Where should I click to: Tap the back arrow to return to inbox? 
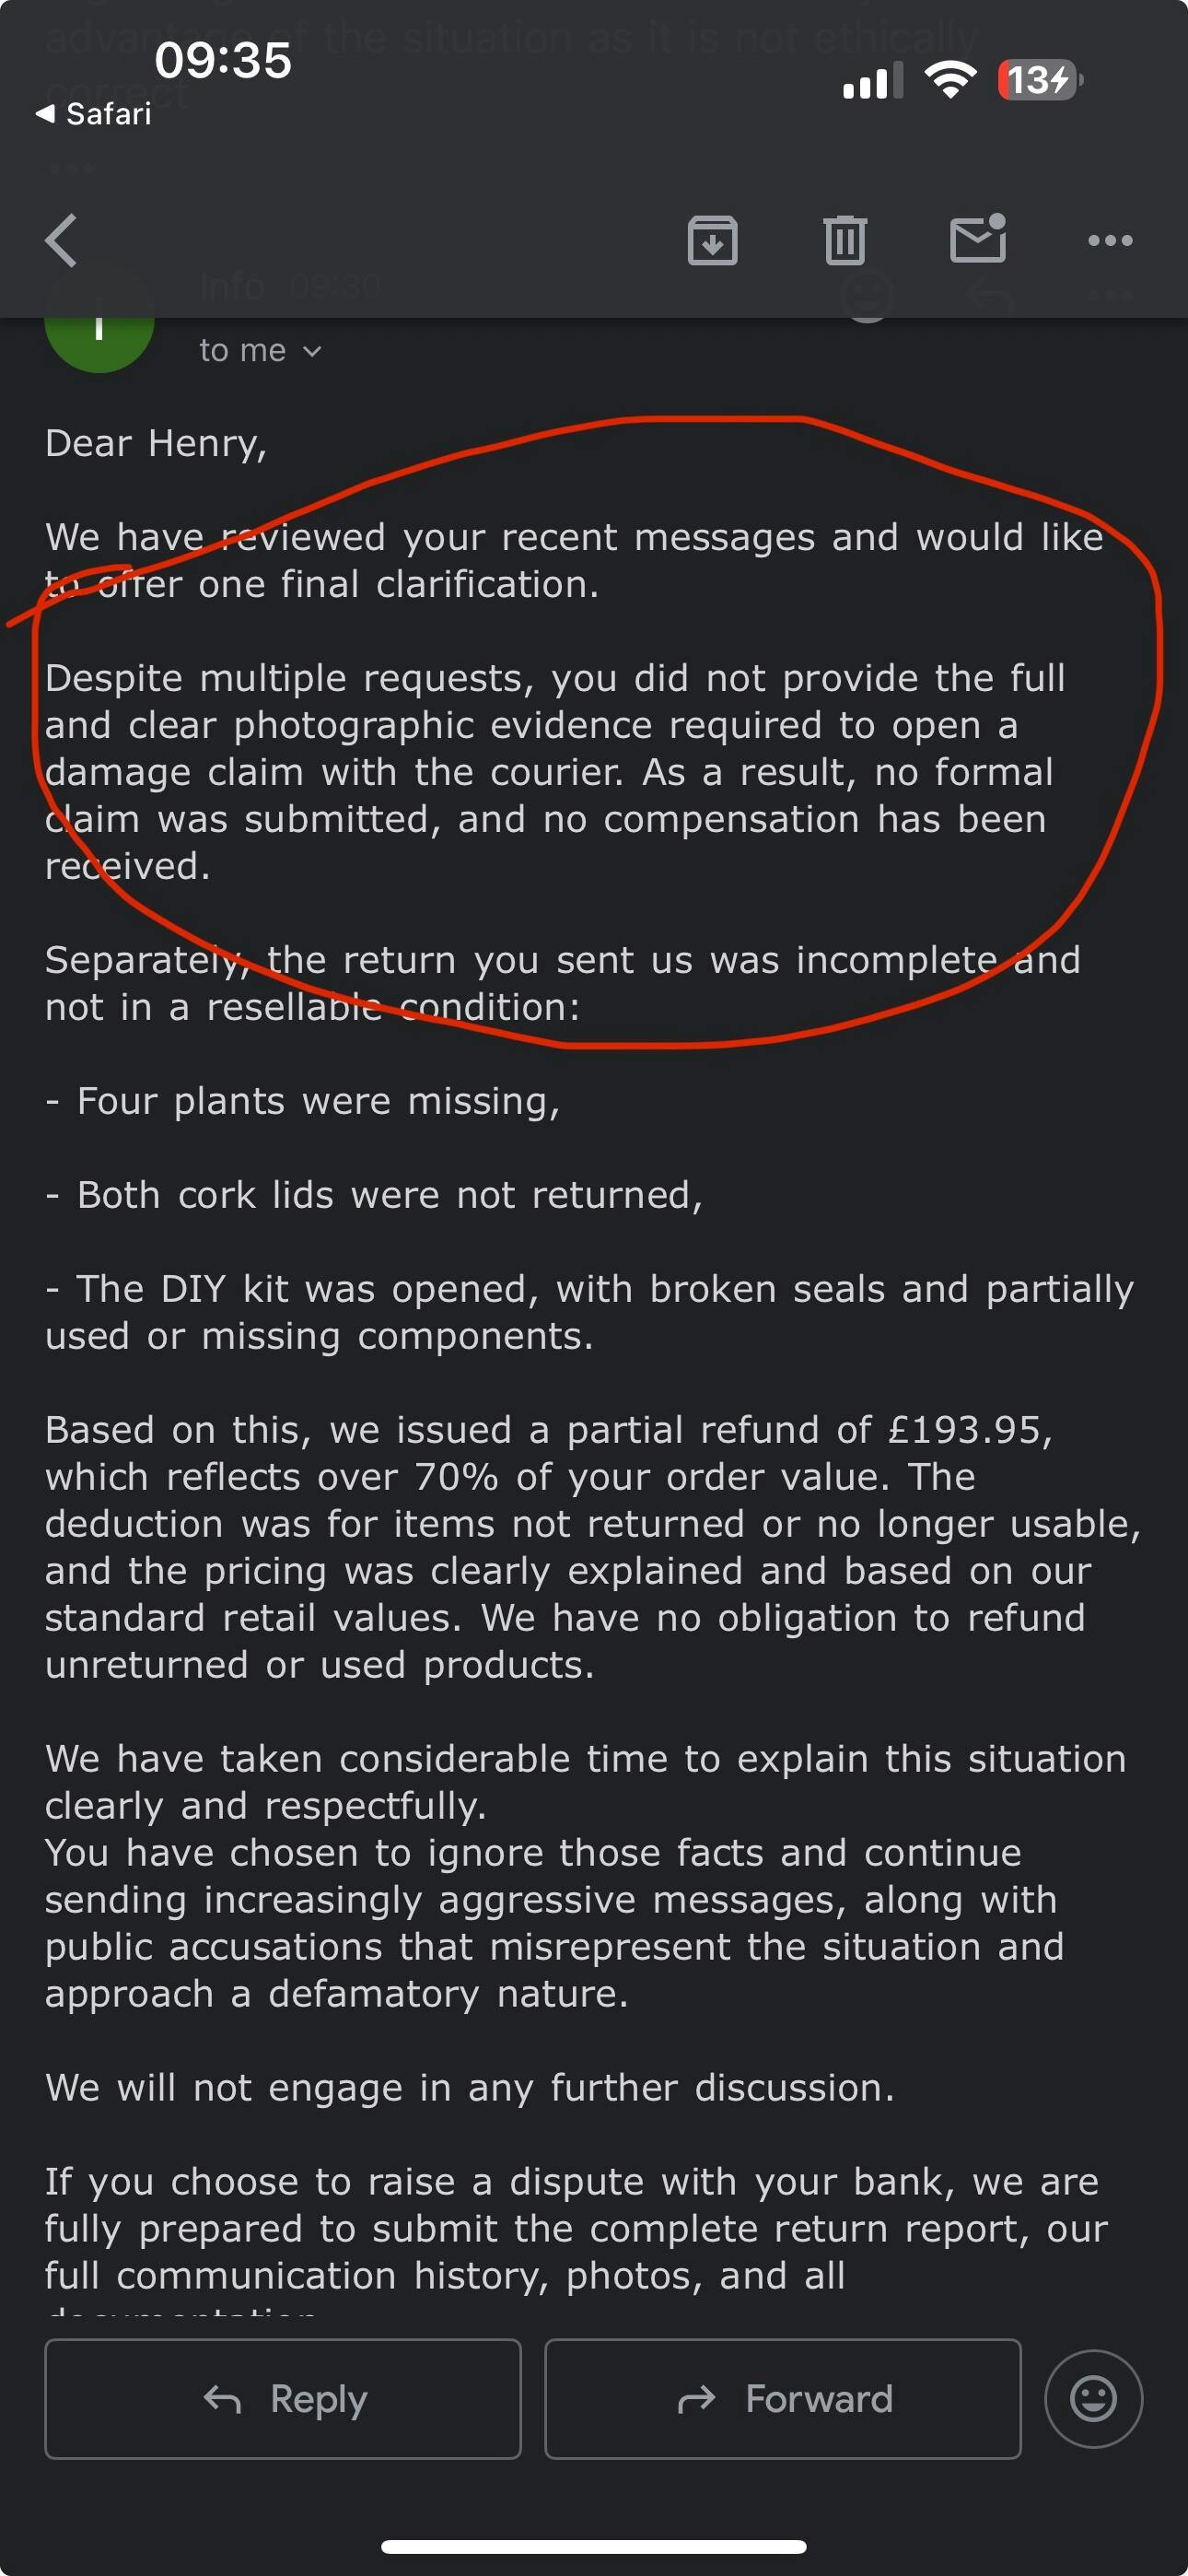coord(62,241)
